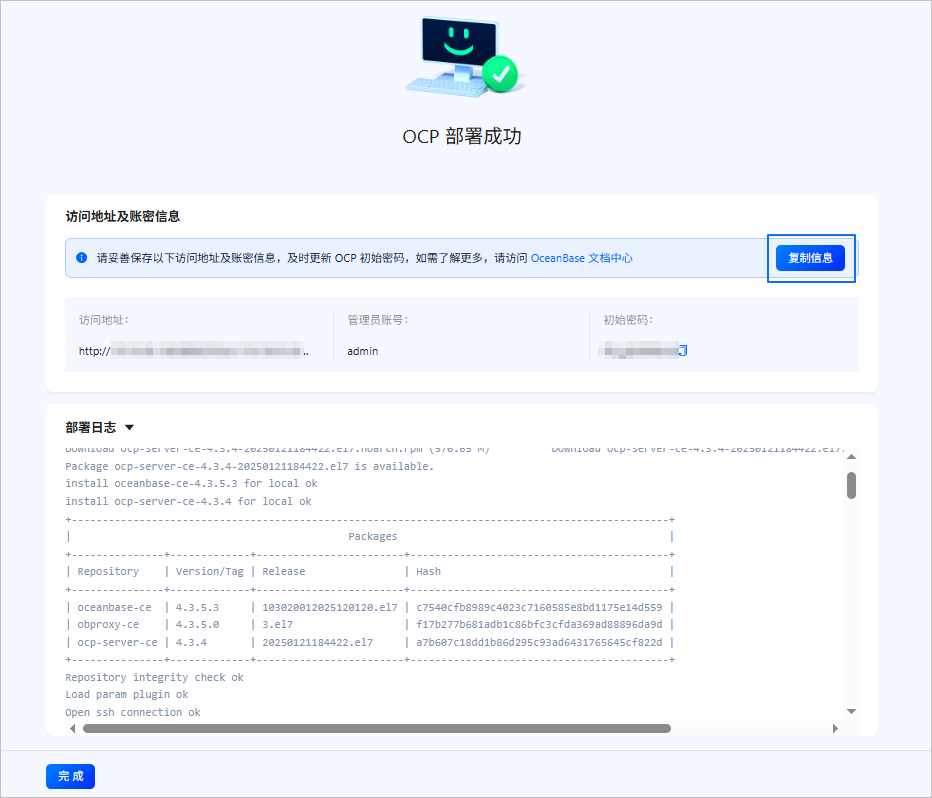Collapse the 部署日志 section arrow
932x798 pixels.
(x=130, y=427)
